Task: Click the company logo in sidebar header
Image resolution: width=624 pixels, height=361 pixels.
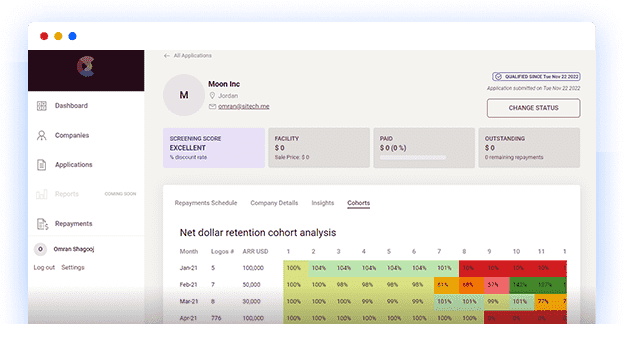Action: [x=86, y=66]
